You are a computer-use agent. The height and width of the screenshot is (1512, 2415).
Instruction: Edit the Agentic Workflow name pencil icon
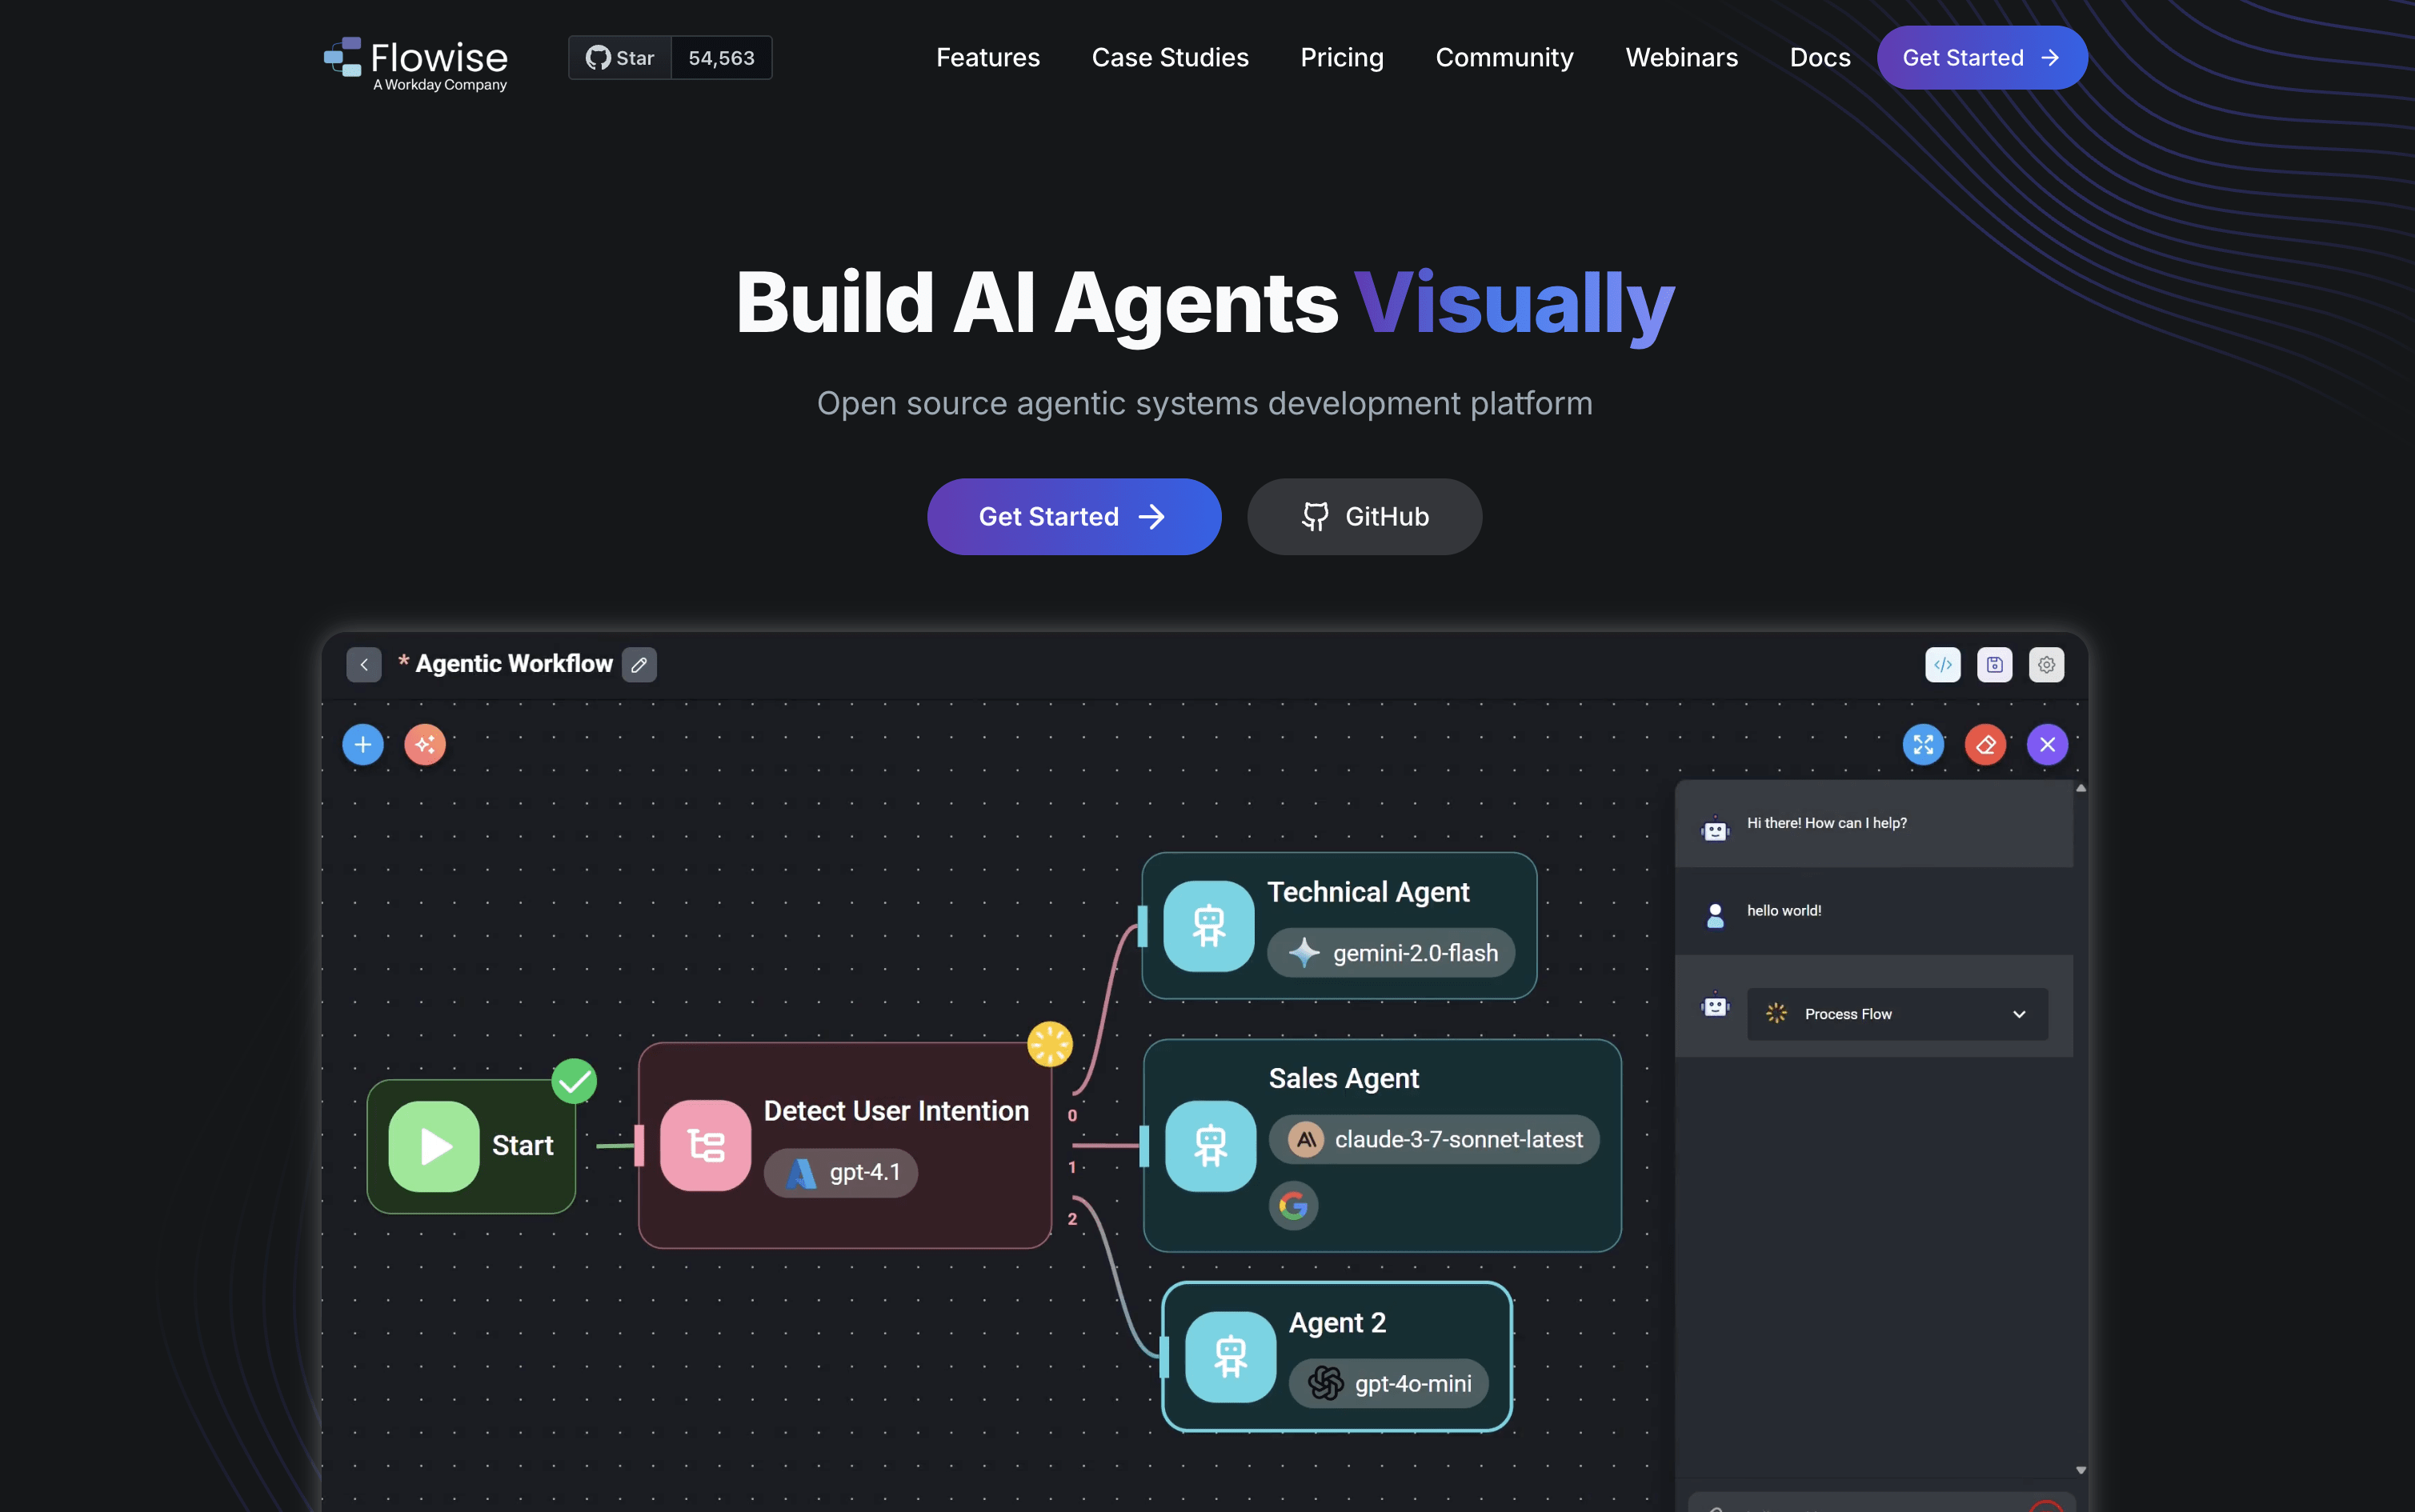639,665
